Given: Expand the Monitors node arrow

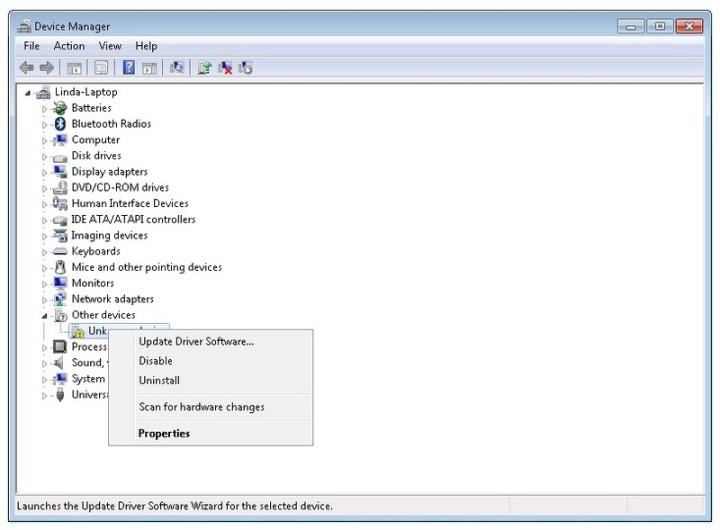Looking at the screenshot, I should (x=45, y=284).
